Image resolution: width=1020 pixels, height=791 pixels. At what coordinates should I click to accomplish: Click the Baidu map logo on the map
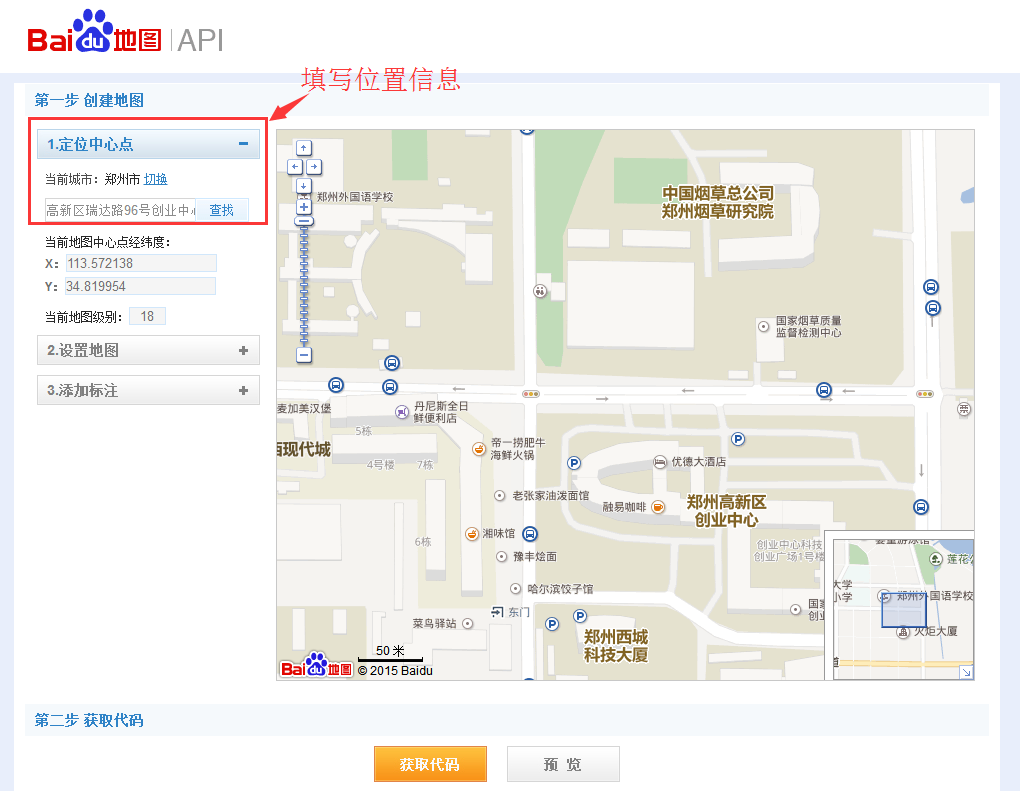[x=316, y=665]
